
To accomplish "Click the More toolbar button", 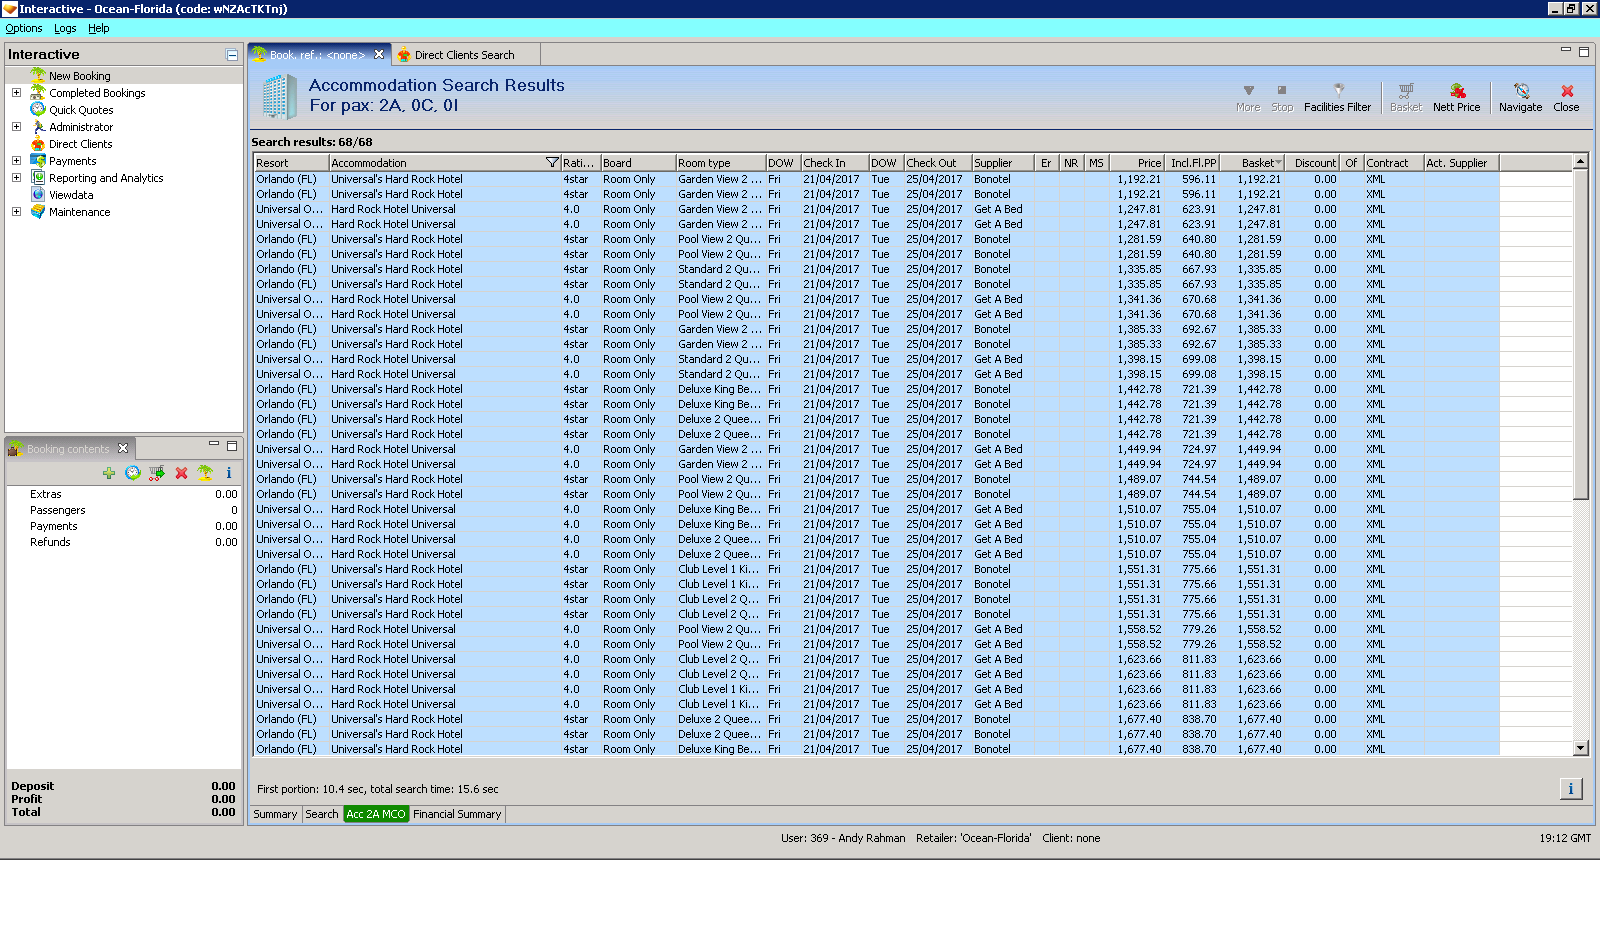I will pos(1248,97).
